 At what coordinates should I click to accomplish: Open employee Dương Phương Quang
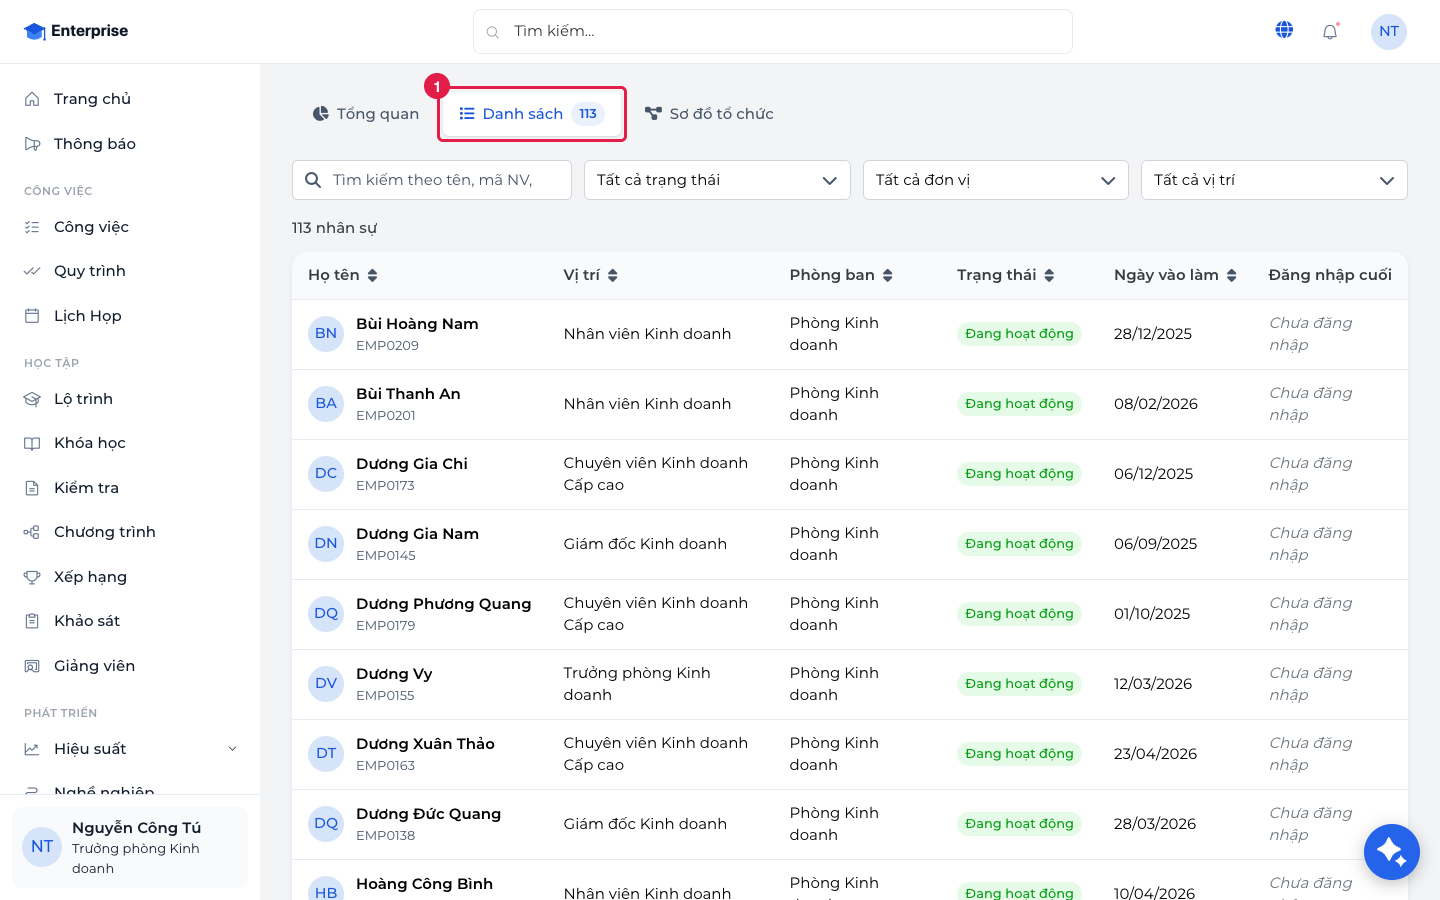(x=443, y=604)
